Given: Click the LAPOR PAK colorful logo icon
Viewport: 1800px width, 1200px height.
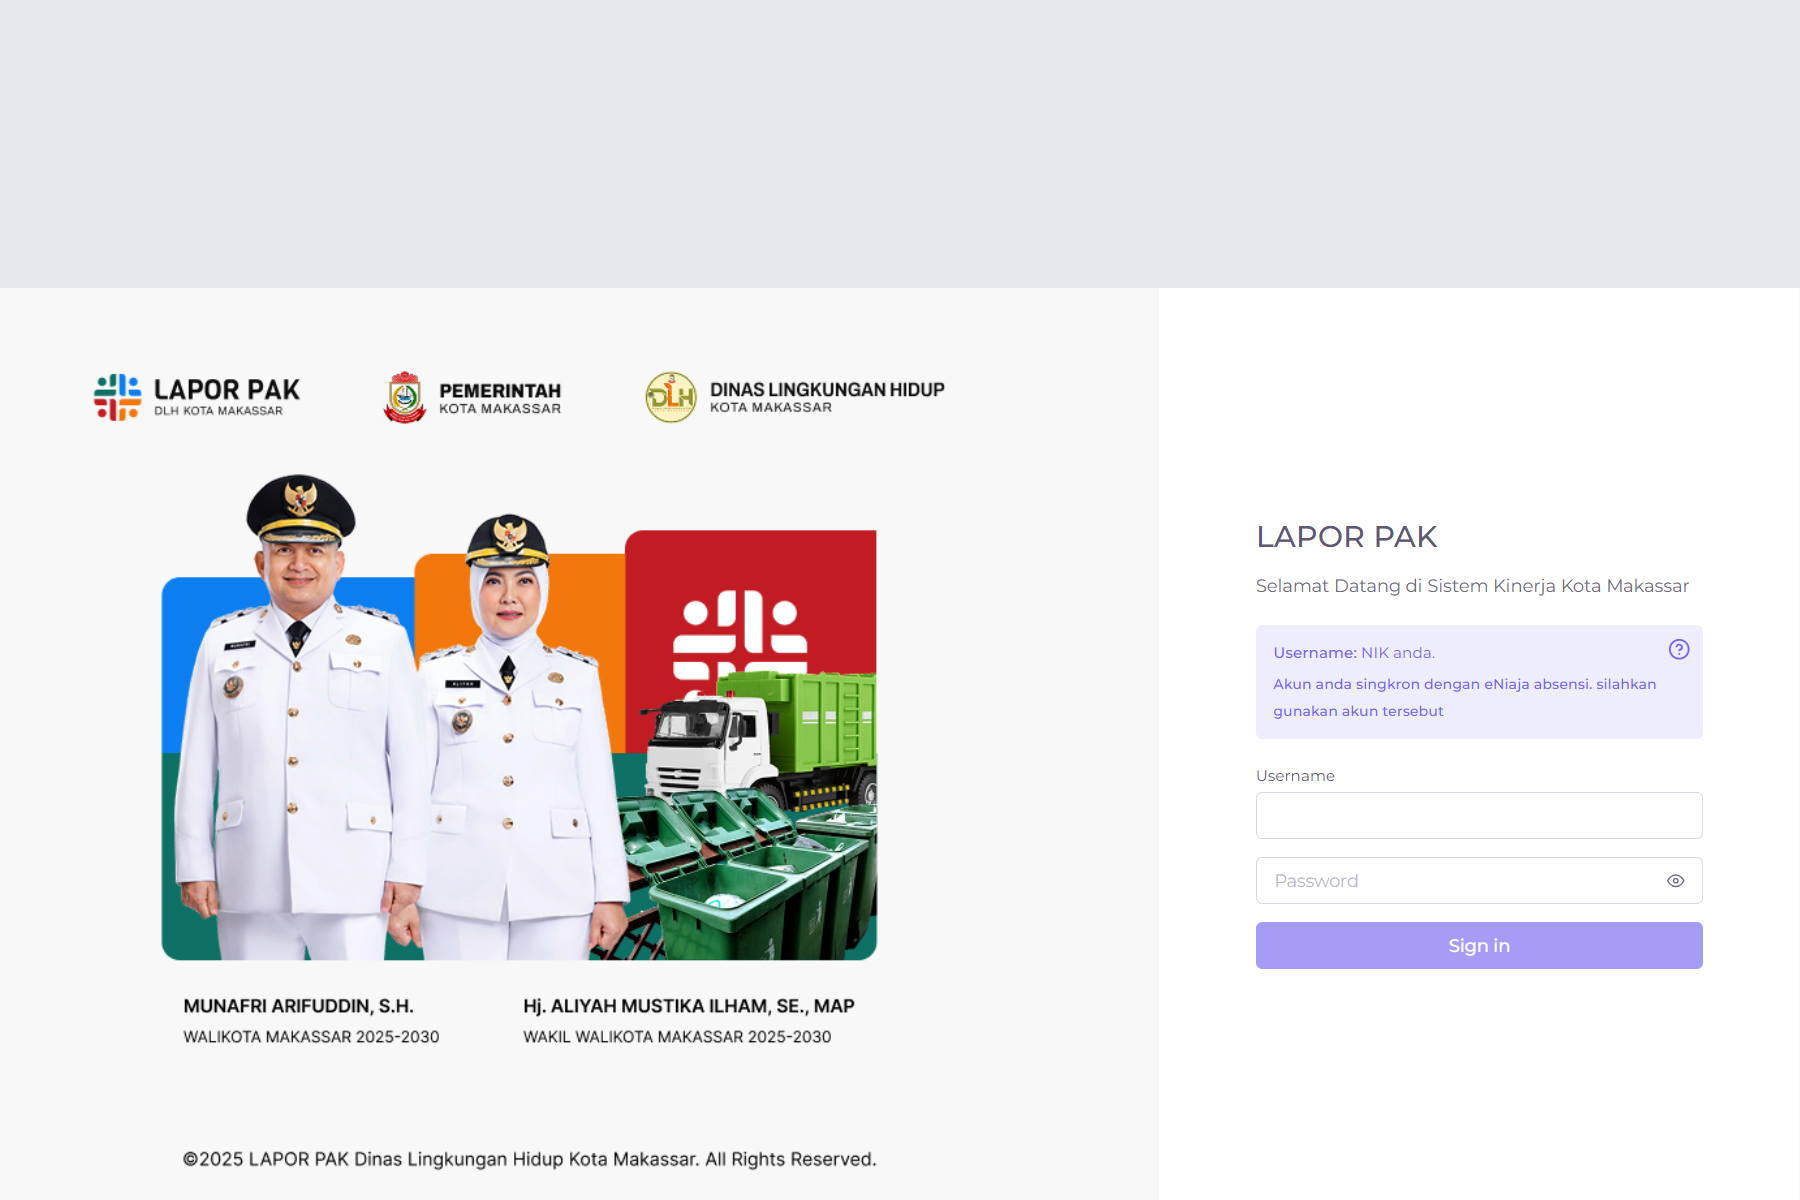Looking at the screenshot, I should 117,397.
